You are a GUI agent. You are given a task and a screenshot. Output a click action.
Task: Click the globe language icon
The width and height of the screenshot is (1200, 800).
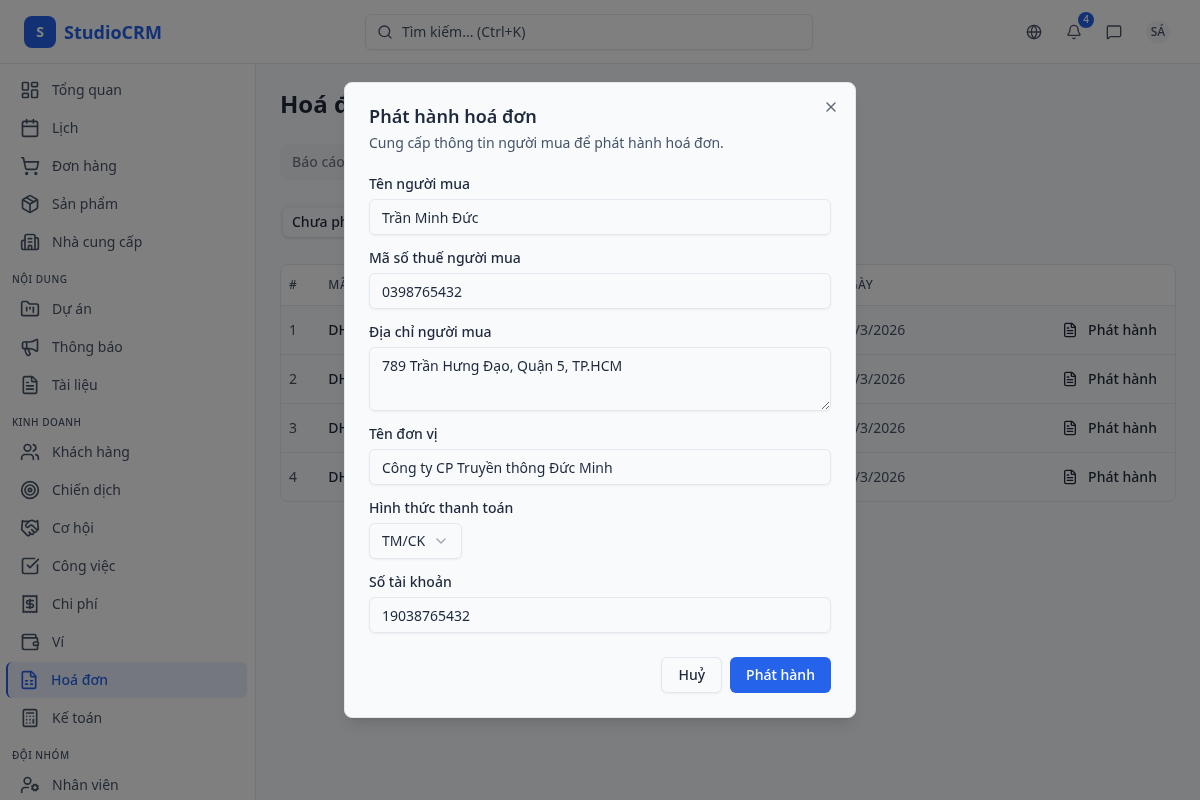coord(1034,32)
